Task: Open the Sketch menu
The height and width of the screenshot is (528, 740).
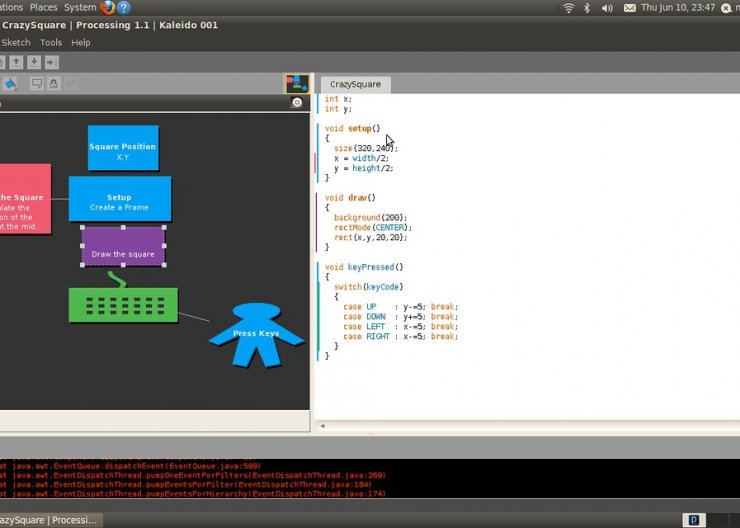Action: [16, 42]
